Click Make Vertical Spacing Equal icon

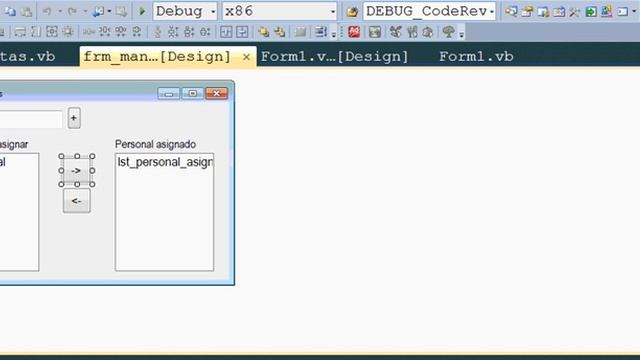pyautogui.click(x=157, y=32)
